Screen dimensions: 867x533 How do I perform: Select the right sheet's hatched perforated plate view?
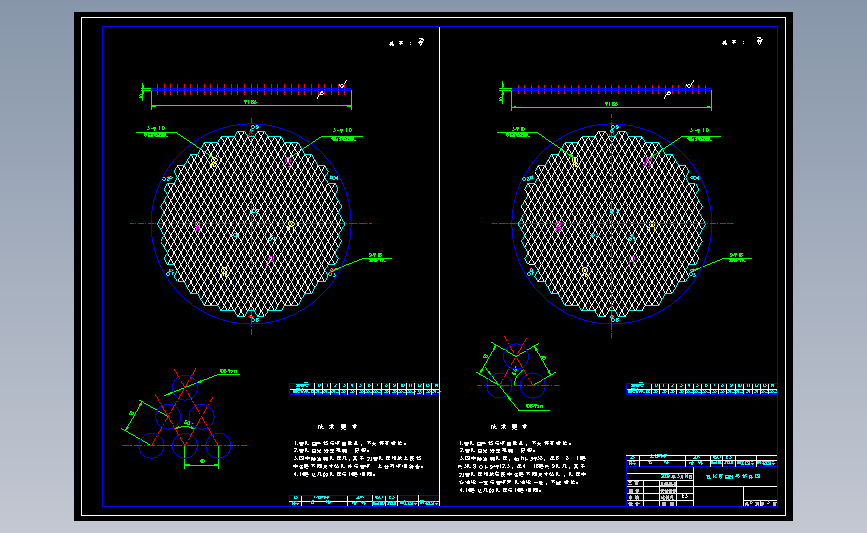pos(612,224)
